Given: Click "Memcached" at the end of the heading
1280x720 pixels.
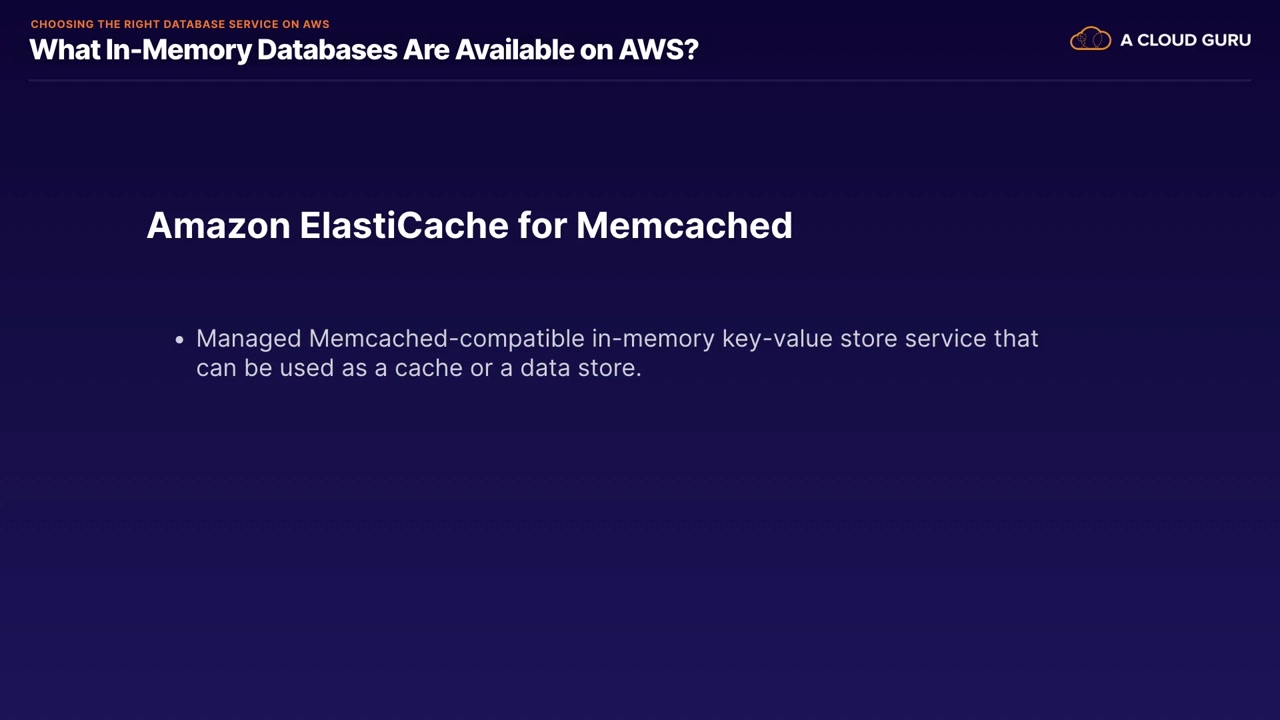Looking at the screenshot, I should (x=684, y=225).
